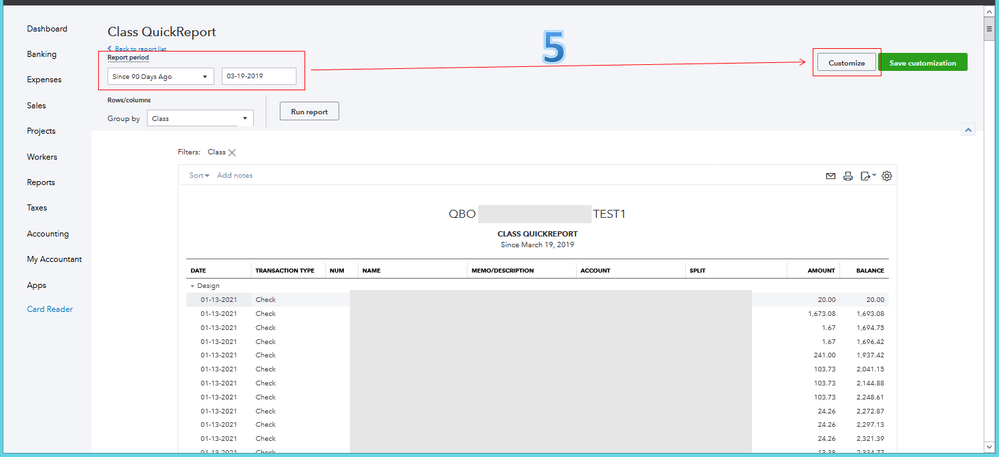Click the 1,673.08 amount cell
This screenshot has height=457, width=999.
(x=821, y=314)
